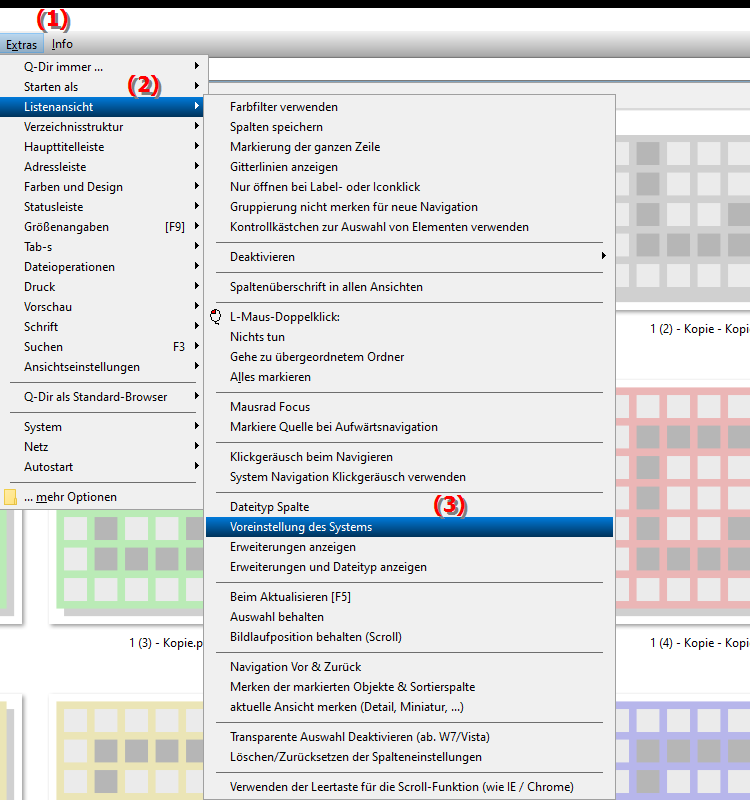The image size is (750, 800).
Task: Open the Adressleiste submenu
Action: coord(102,167)
